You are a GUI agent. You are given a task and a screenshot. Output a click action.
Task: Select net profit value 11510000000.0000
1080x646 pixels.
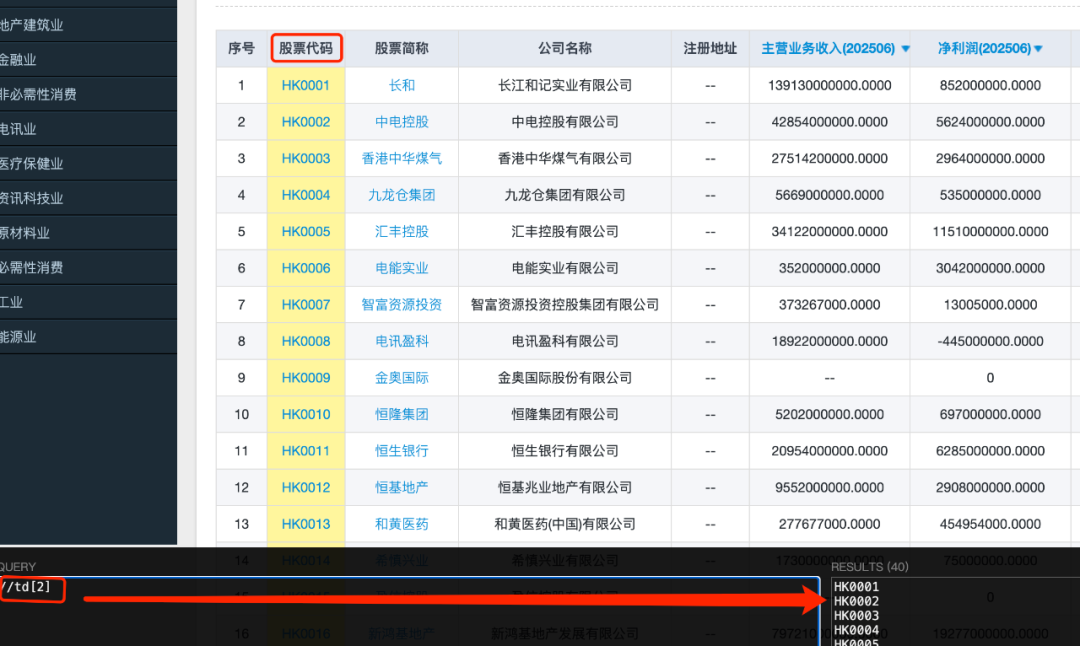pyautogui.click(x=990, y=231)
